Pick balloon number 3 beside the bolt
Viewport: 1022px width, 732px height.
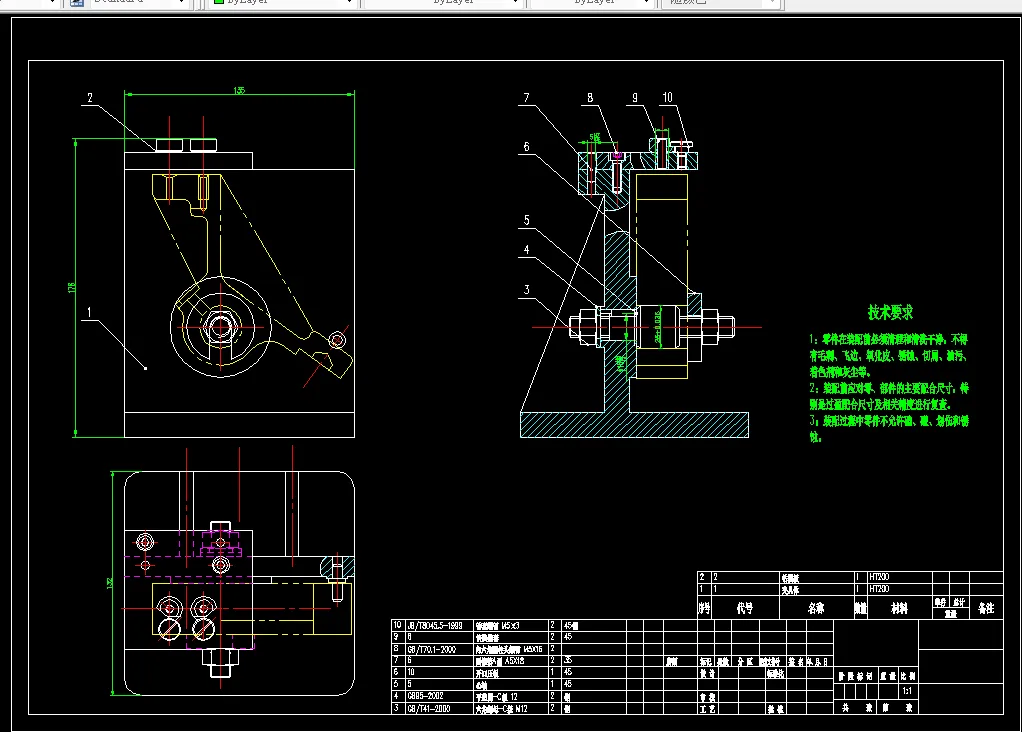click(x=526, y=291)
